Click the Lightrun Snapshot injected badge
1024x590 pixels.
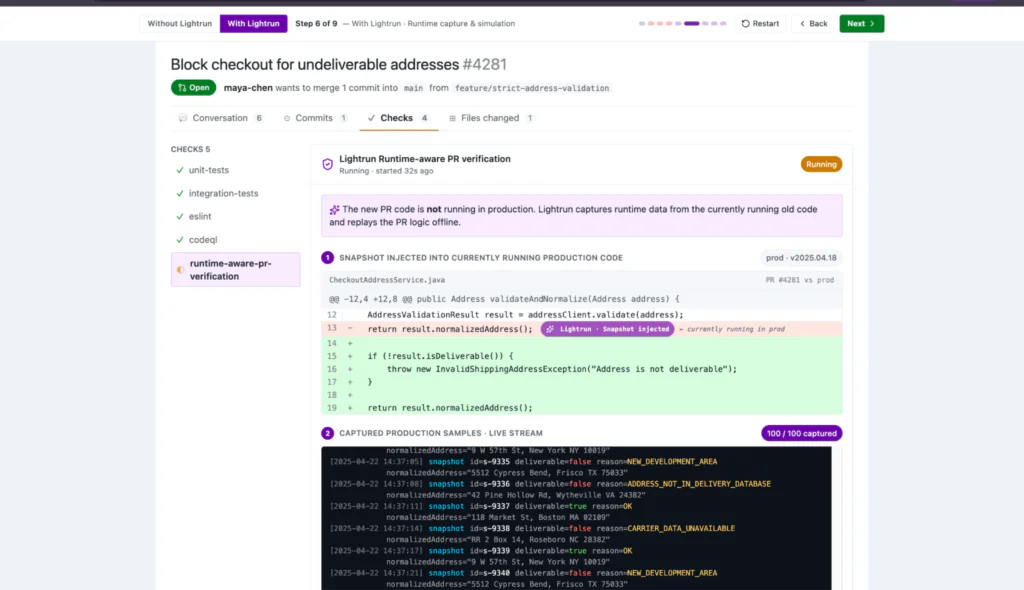pyautogui.click(x=607, y=329)
